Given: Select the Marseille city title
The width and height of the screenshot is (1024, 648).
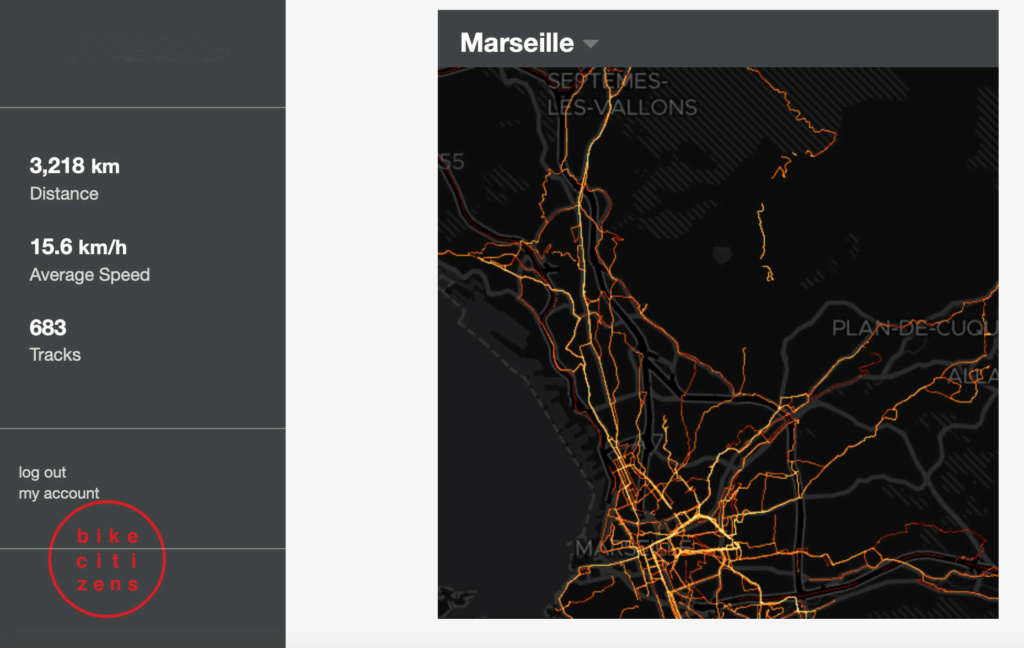Looking at the screenshot, I should click(x=517, y=43).
